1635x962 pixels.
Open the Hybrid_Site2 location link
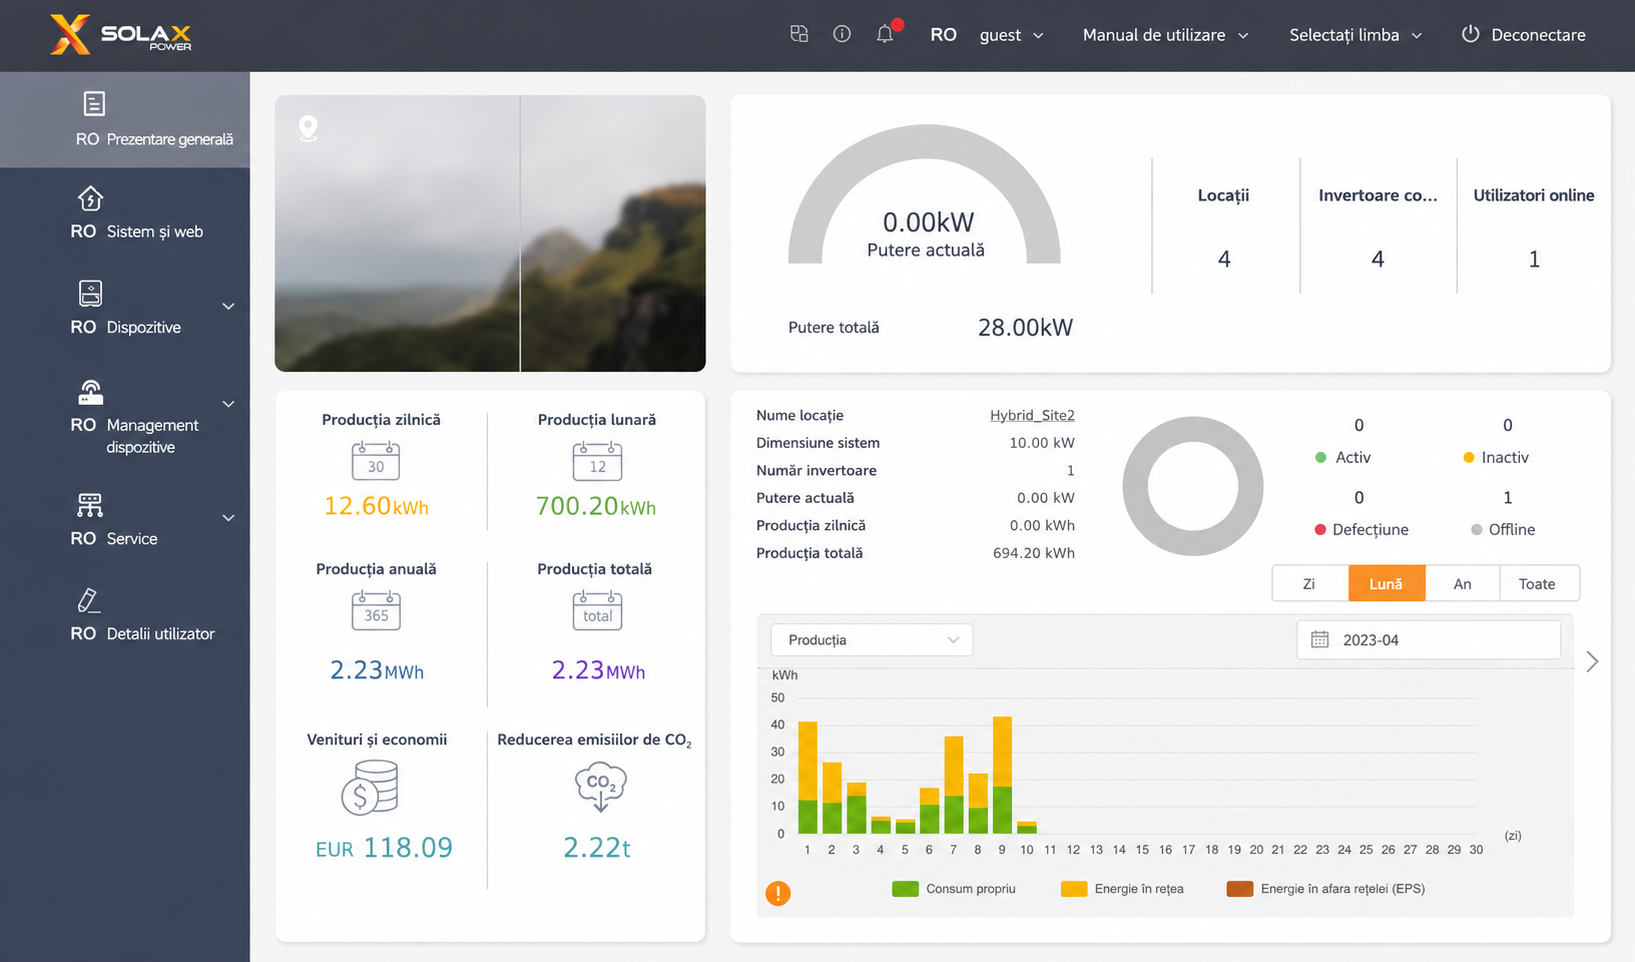point(1032,415)
